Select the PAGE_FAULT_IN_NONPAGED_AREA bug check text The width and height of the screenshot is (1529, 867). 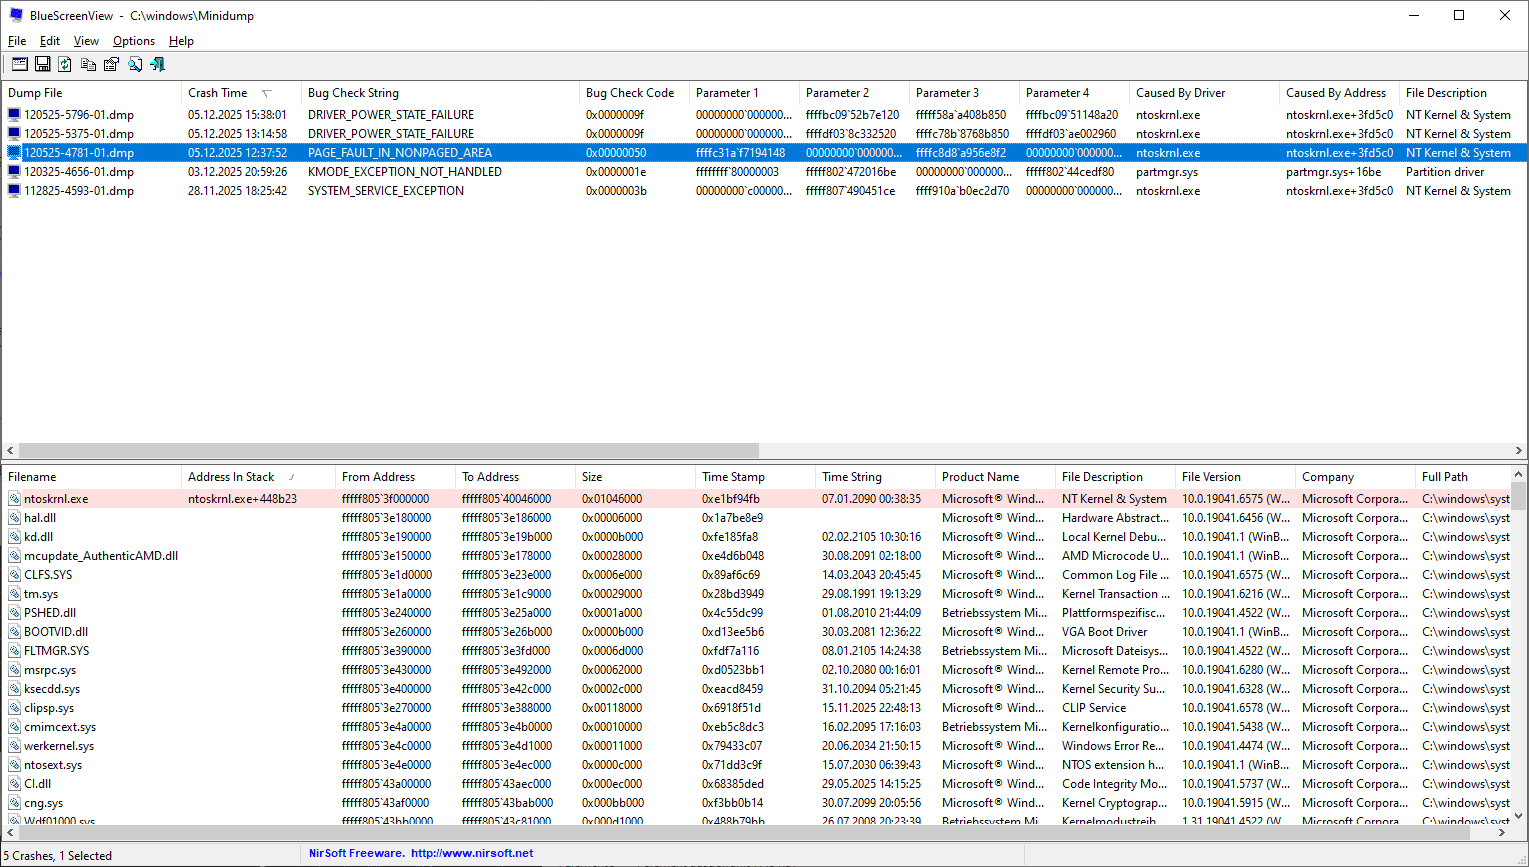coord(400,153)
